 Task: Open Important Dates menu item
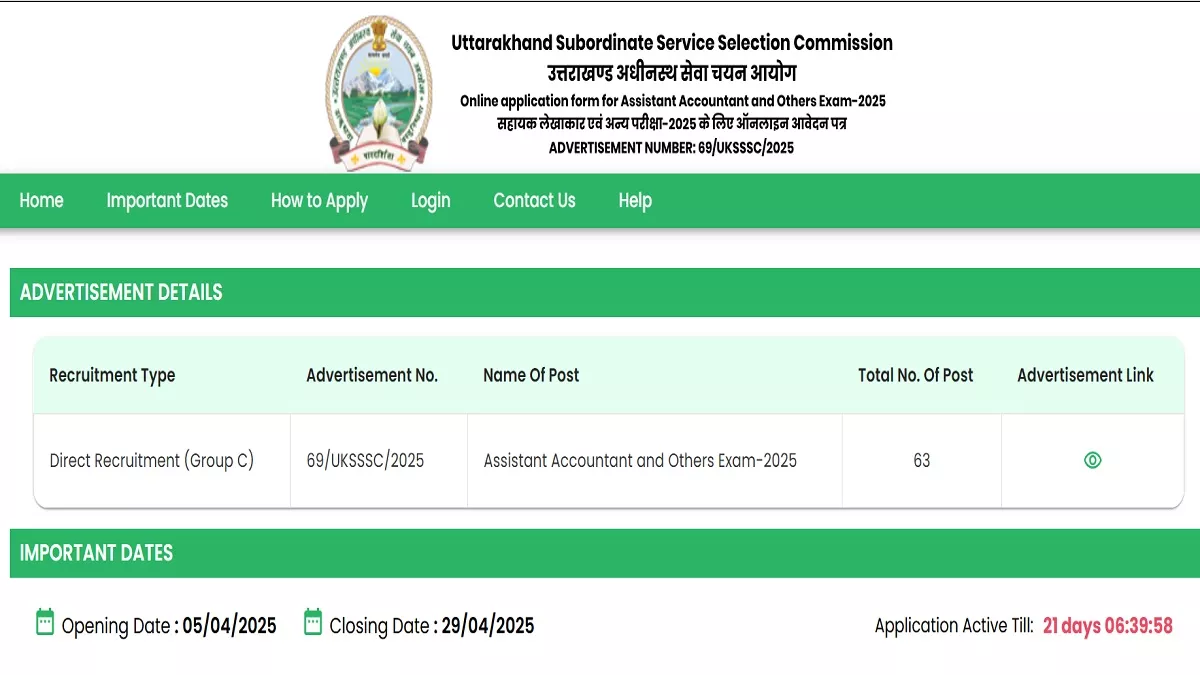(x=167, y=200)
